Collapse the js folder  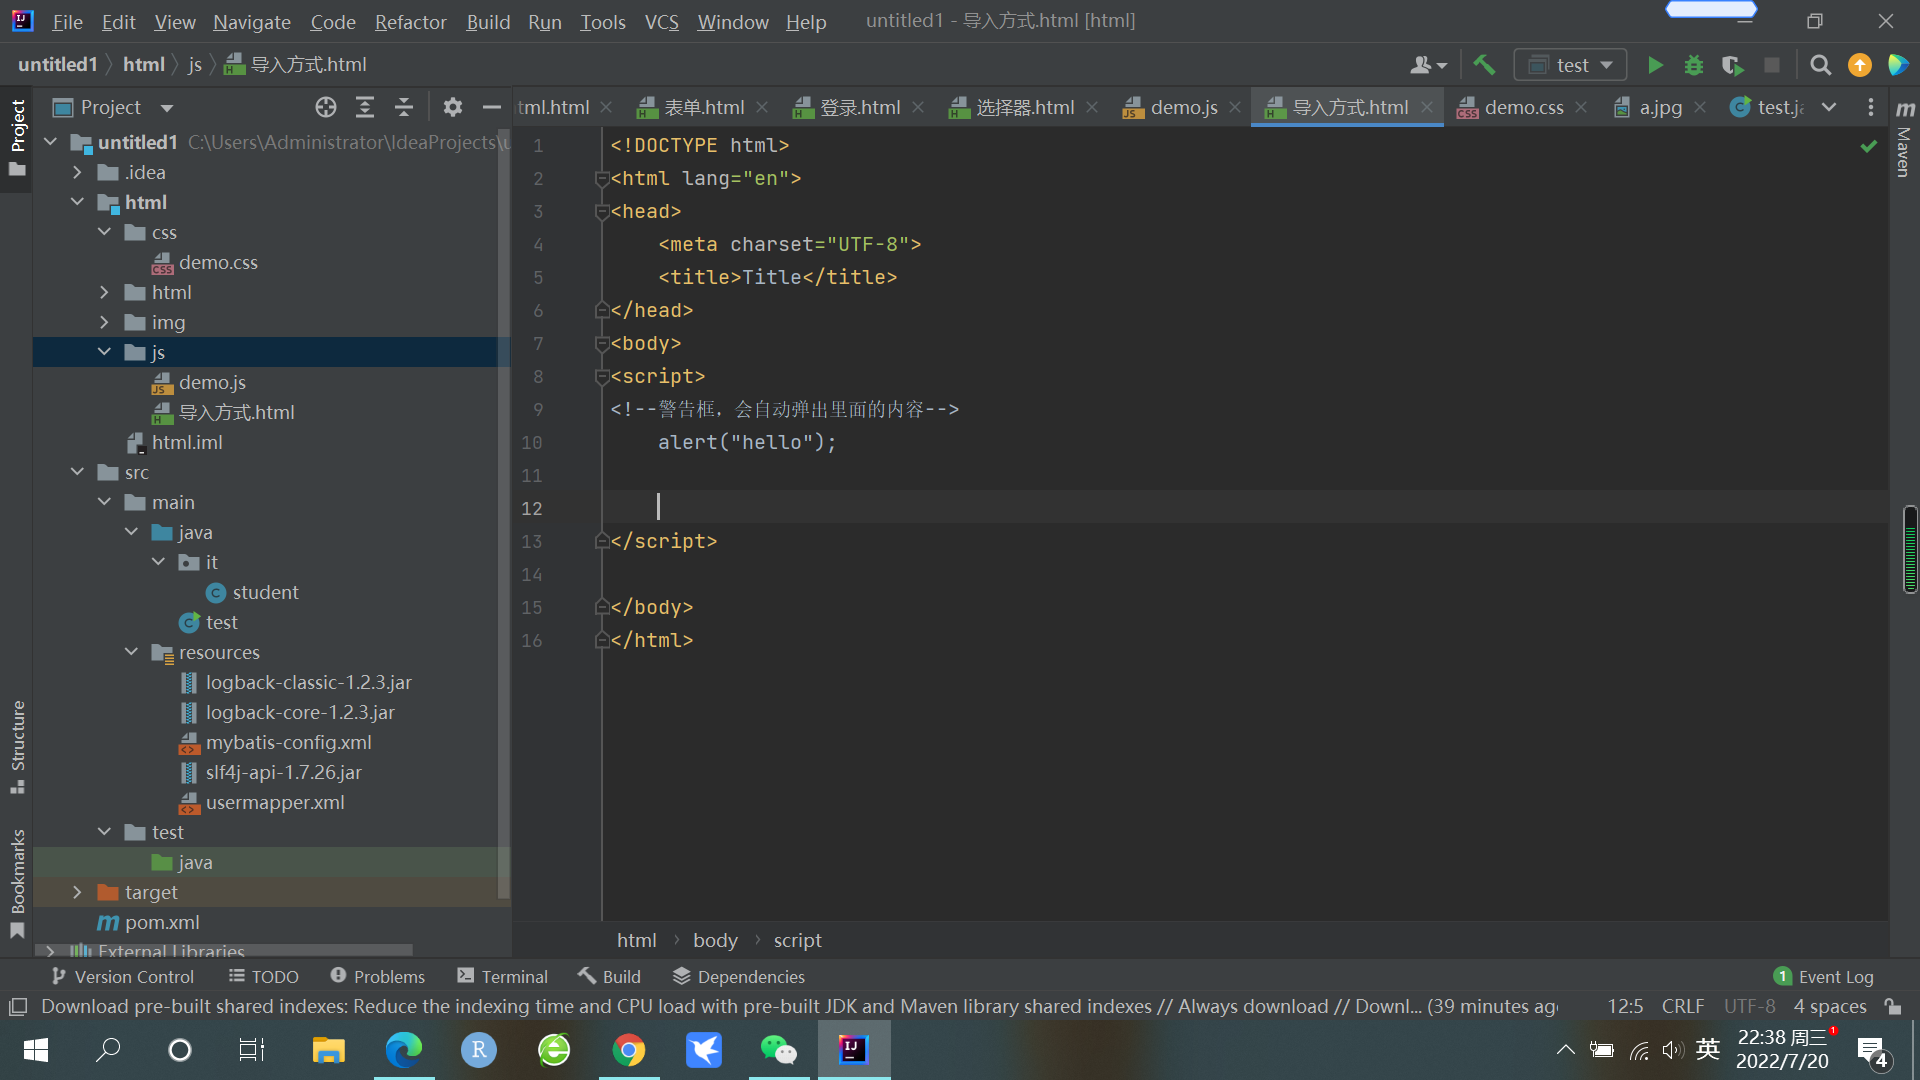[x=104, y=352]
